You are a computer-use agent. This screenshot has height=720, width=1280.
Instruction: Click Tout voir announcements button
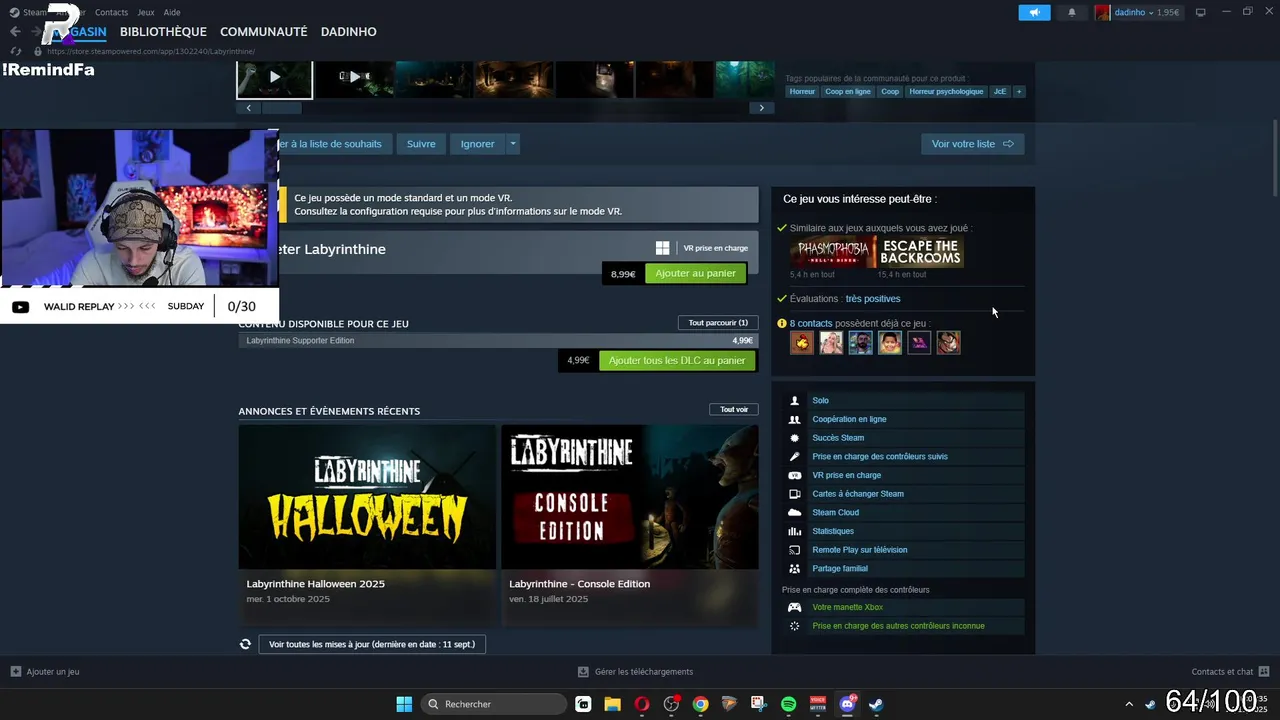coord(734,409)
